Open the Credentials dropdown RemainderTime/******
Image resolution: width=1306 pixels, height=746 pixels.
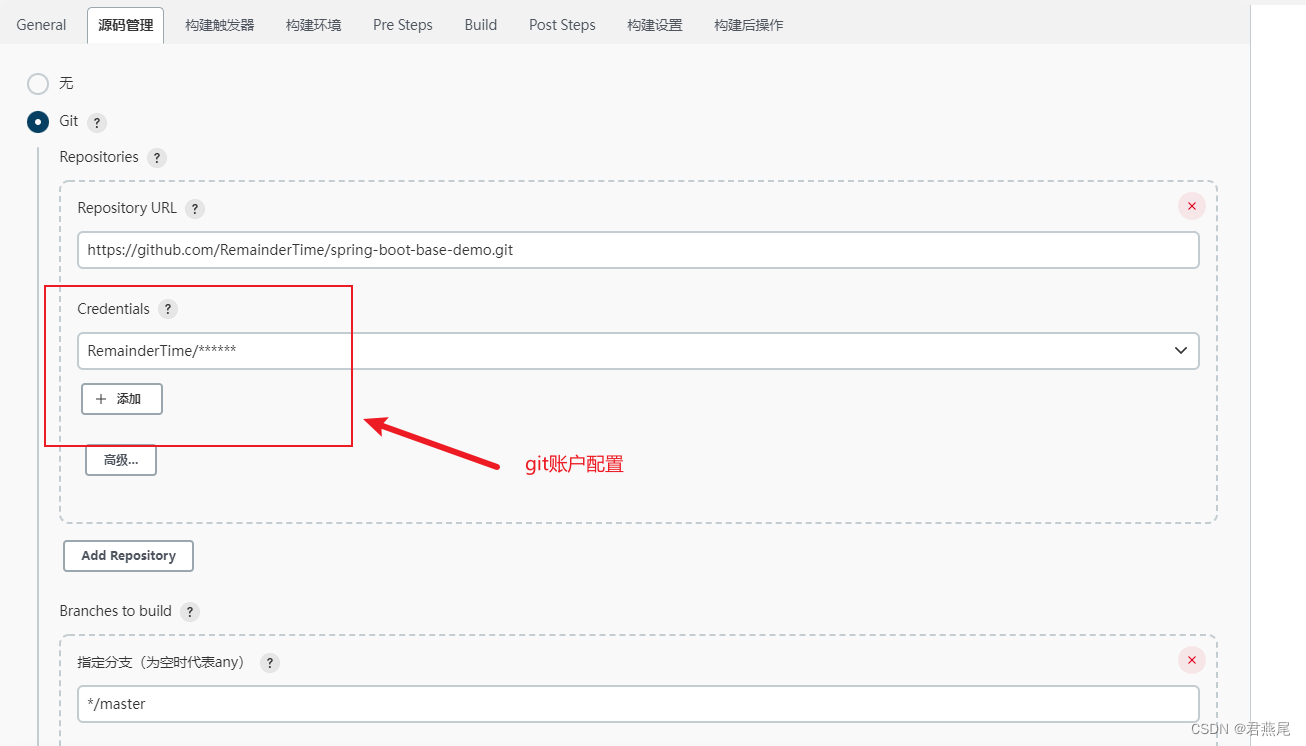pos(638,351)
